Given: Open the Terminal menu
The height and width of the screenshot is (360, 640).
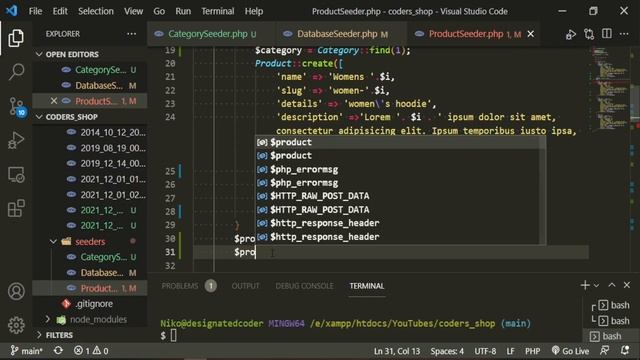Looking at the screenshot, I should 218,11.
